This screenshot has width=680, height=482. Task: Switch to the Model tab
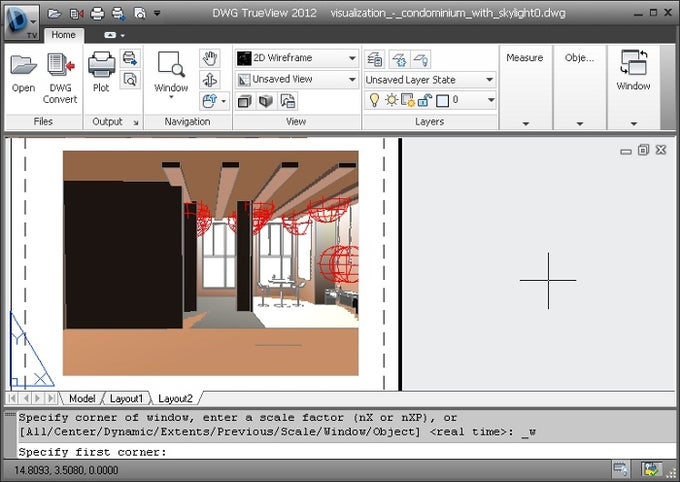pos(82,398)
